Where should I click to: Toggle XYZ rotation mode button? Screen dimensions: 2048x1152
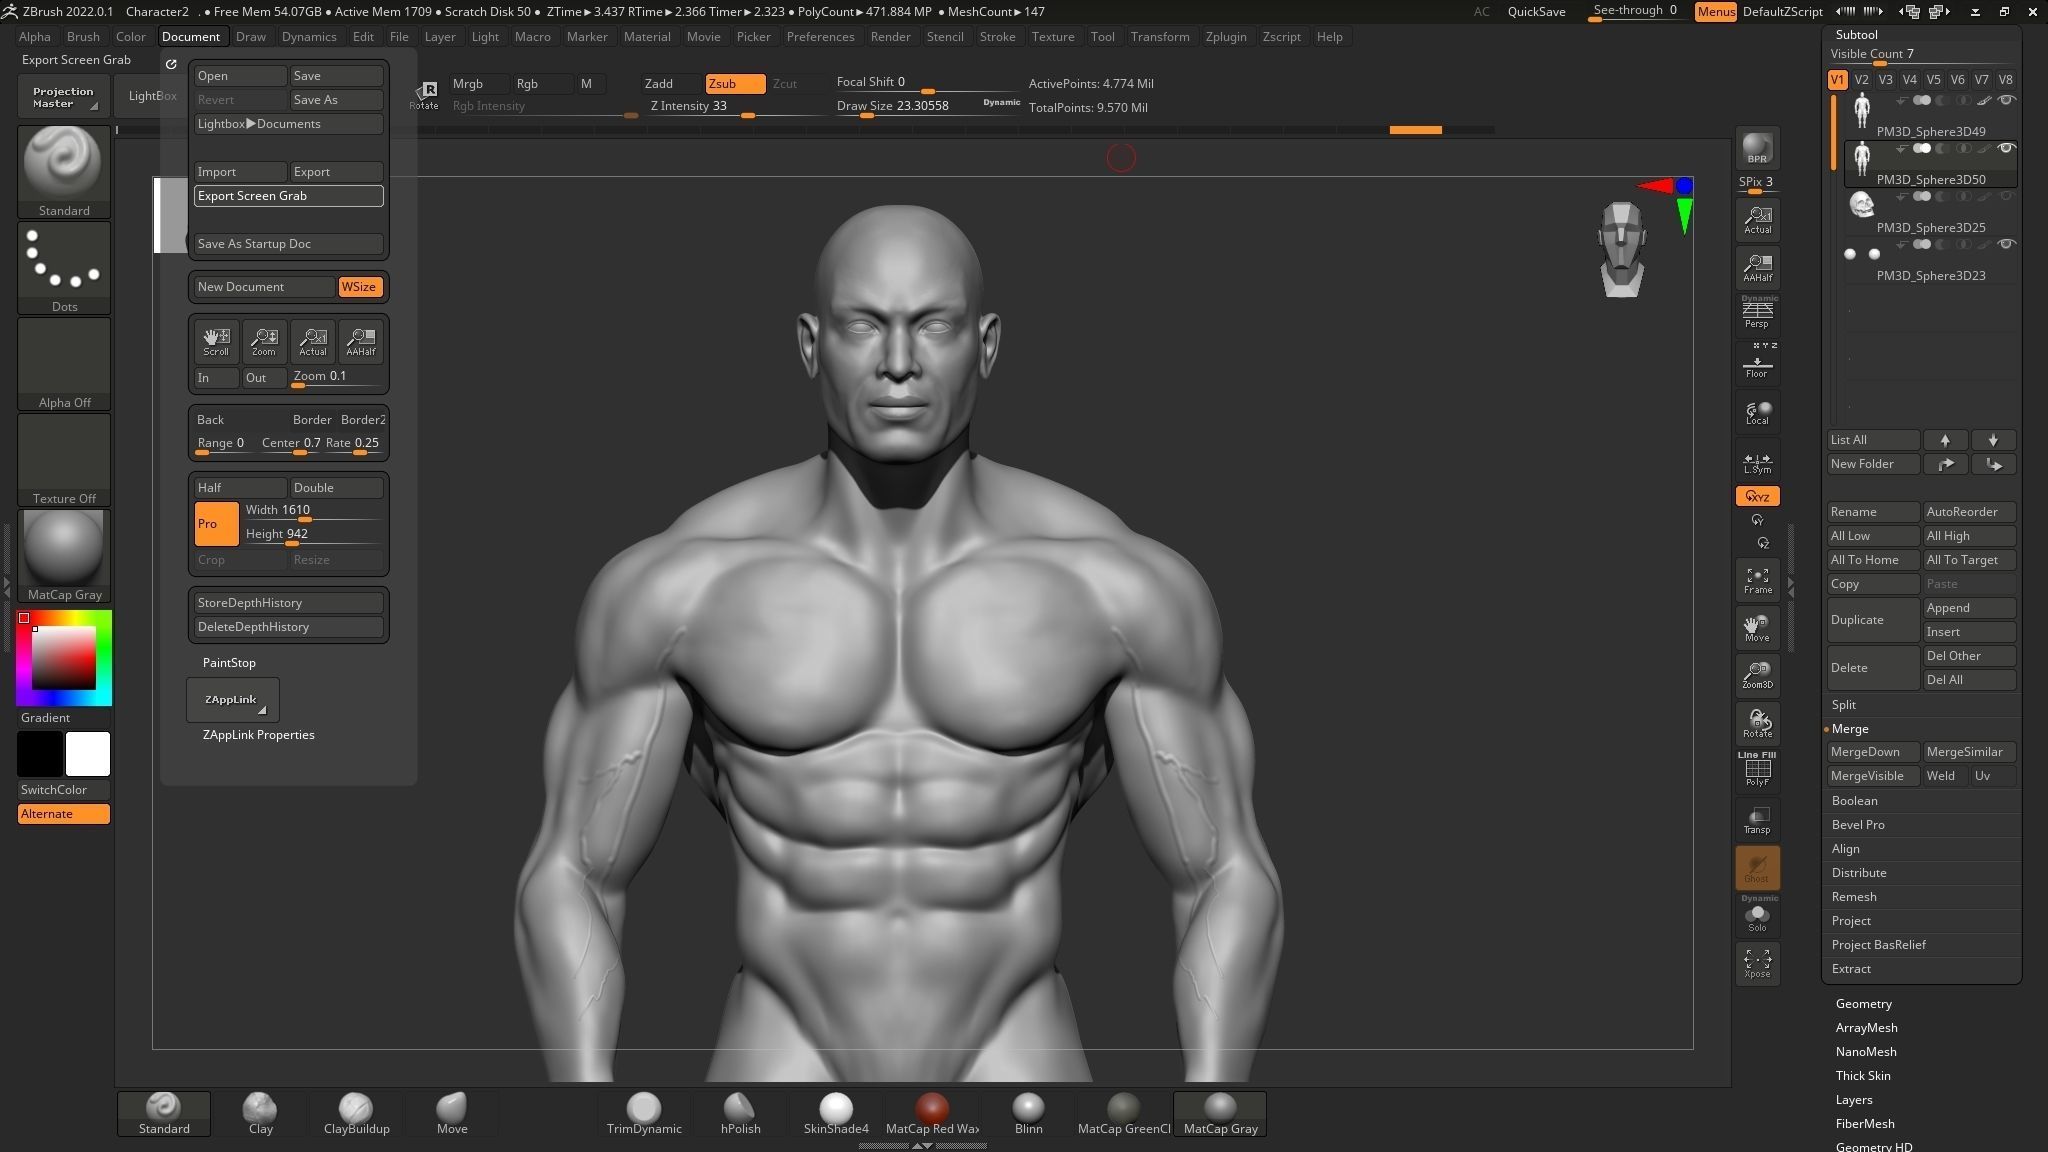pos(1757,496)
